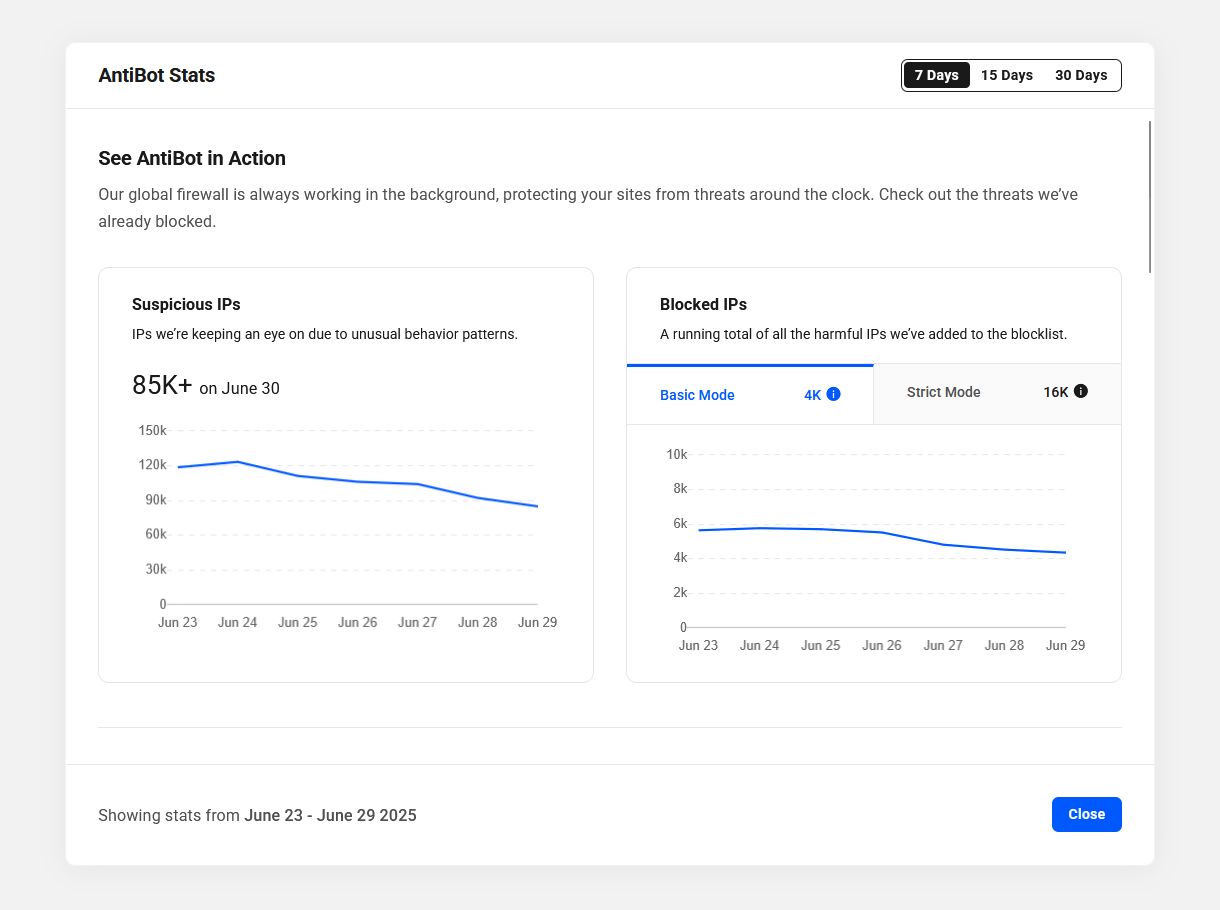Select the 7 Days range option
Viewport: 1220px width, 910px height.
click(936, 75)
